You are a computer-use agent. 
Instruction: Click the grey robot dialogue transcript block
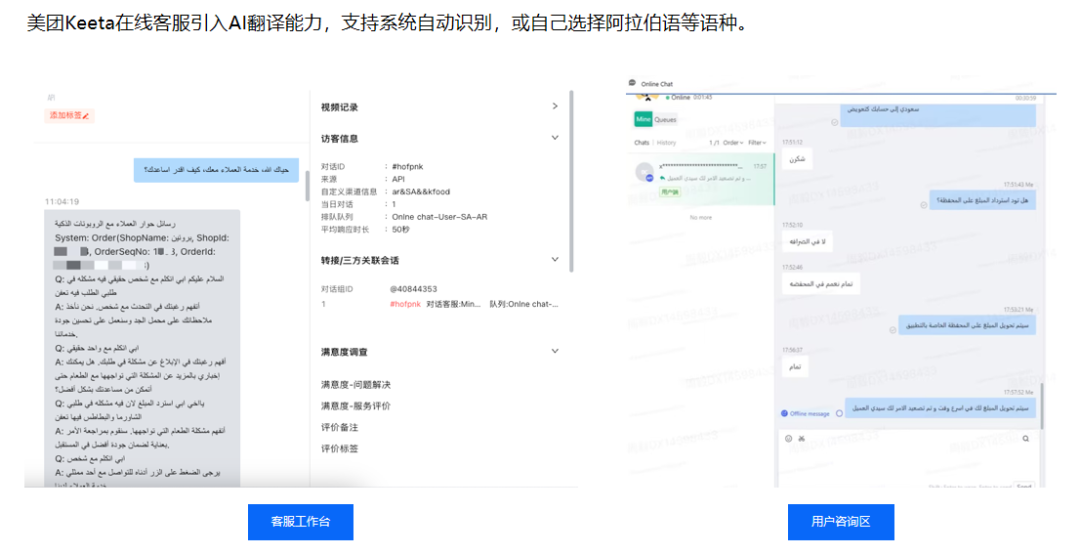[x=143, y=348]
